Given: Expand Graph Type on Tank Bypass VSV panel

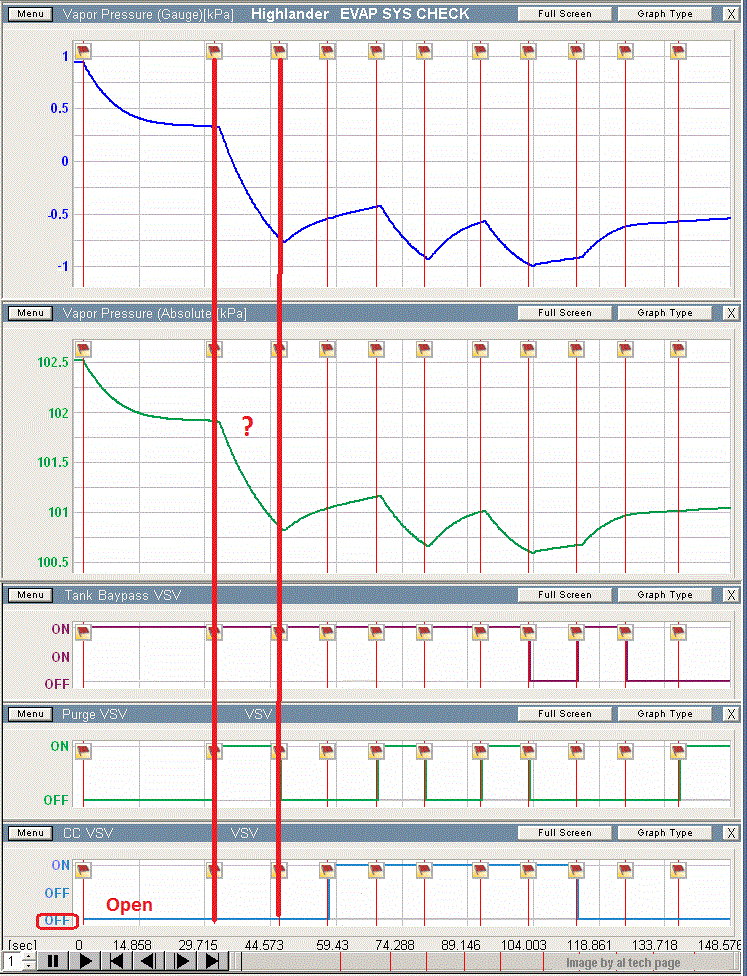Looking at the screenshot, I should [x=664, y=595].
